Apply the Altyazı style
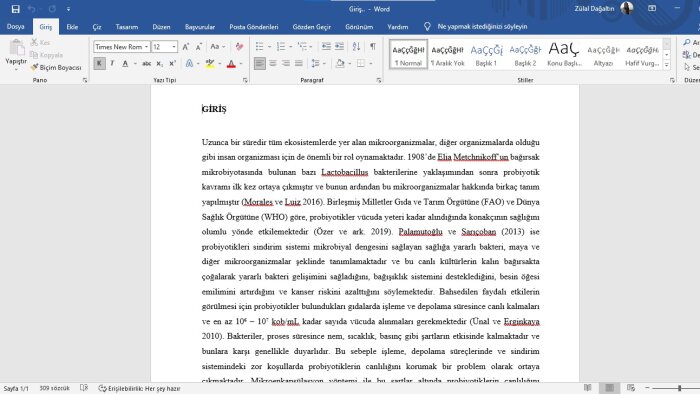The image size is (700, 394). pyautogui.click(x=603, y=54)
